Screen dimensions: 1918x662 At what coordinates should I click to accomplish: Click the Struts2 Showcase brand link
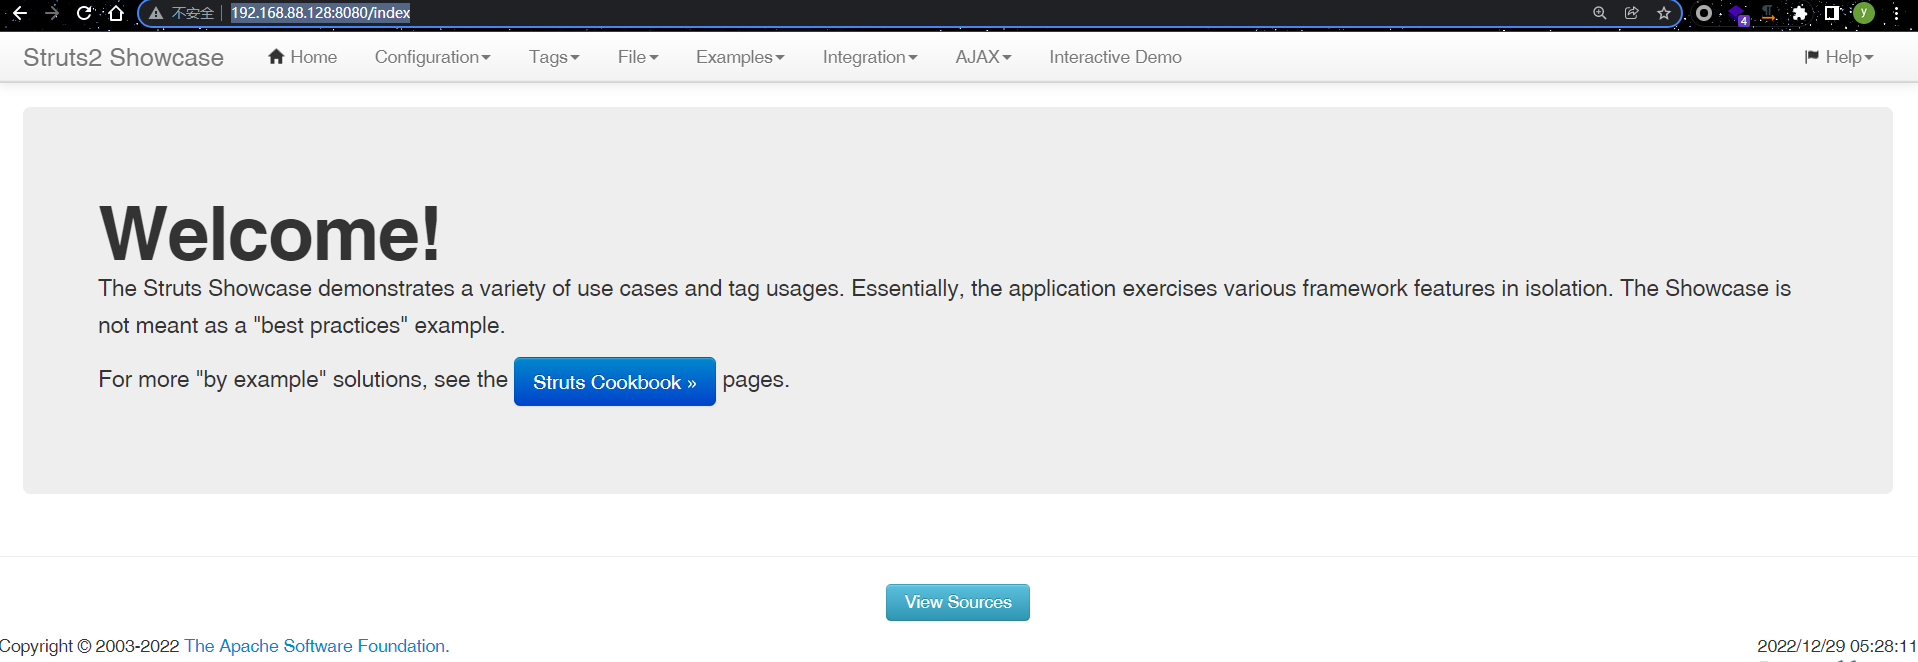123,57
